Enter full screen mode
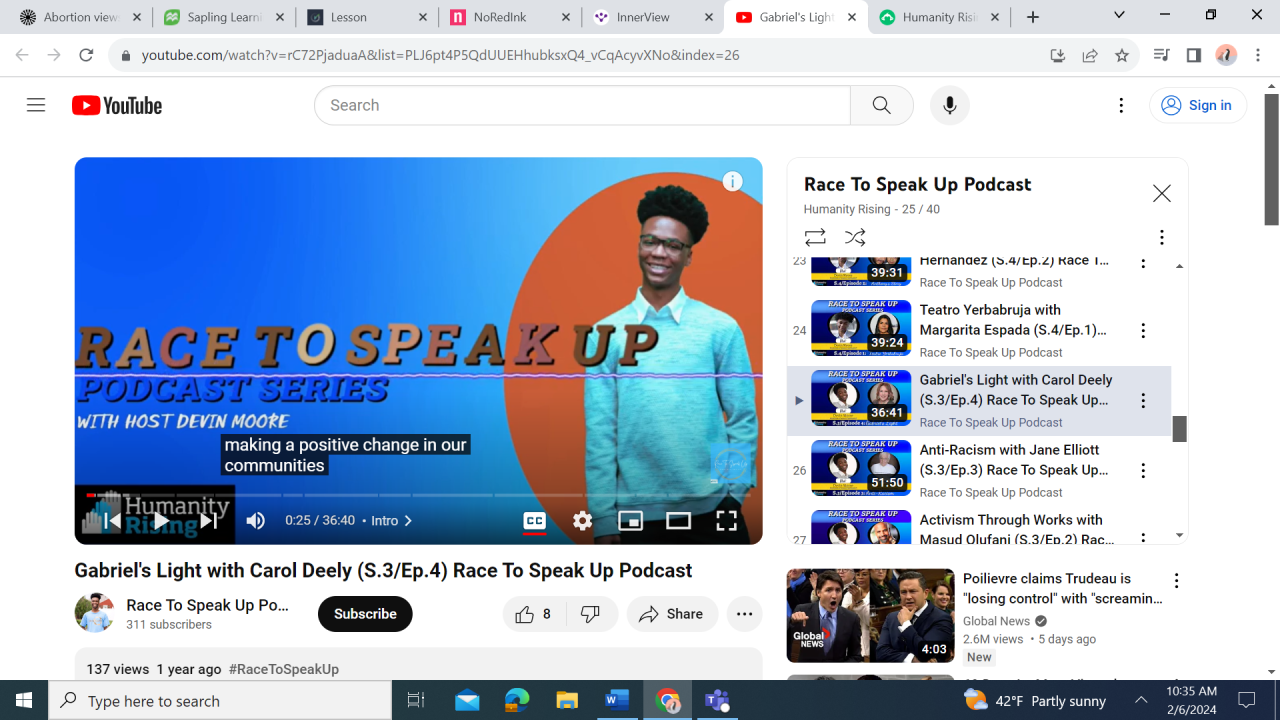Screen dimensions: 1280x720 pyautogui.click(x=727, y=520)
